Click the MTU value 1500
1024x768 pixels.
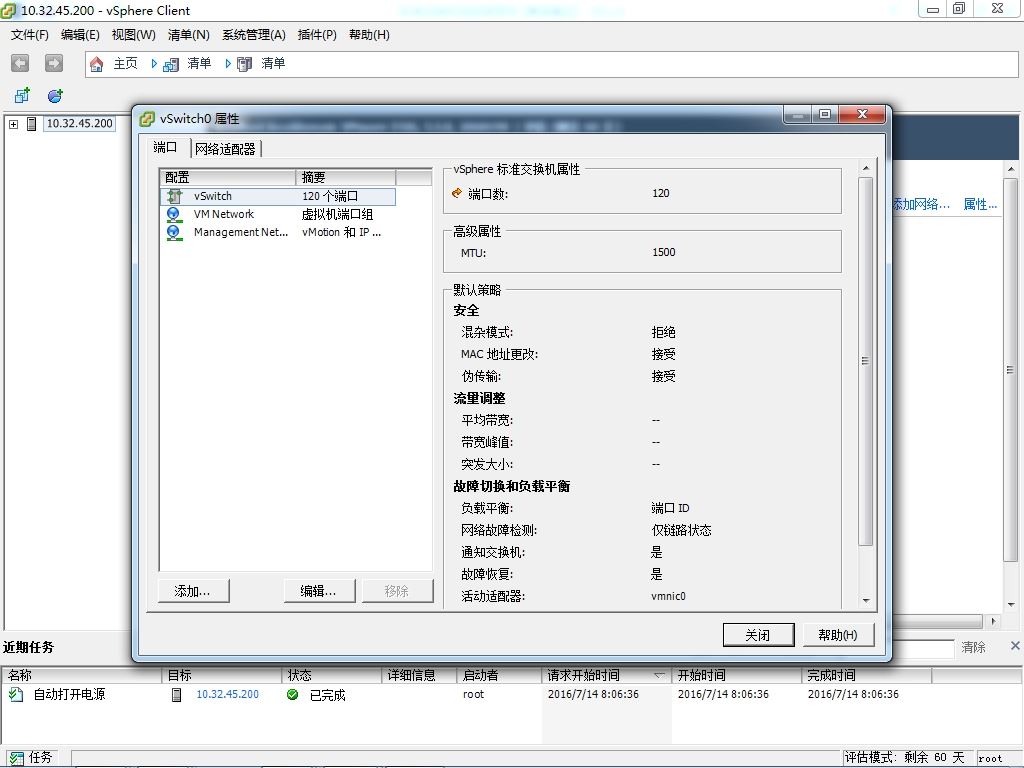point(664,252)
